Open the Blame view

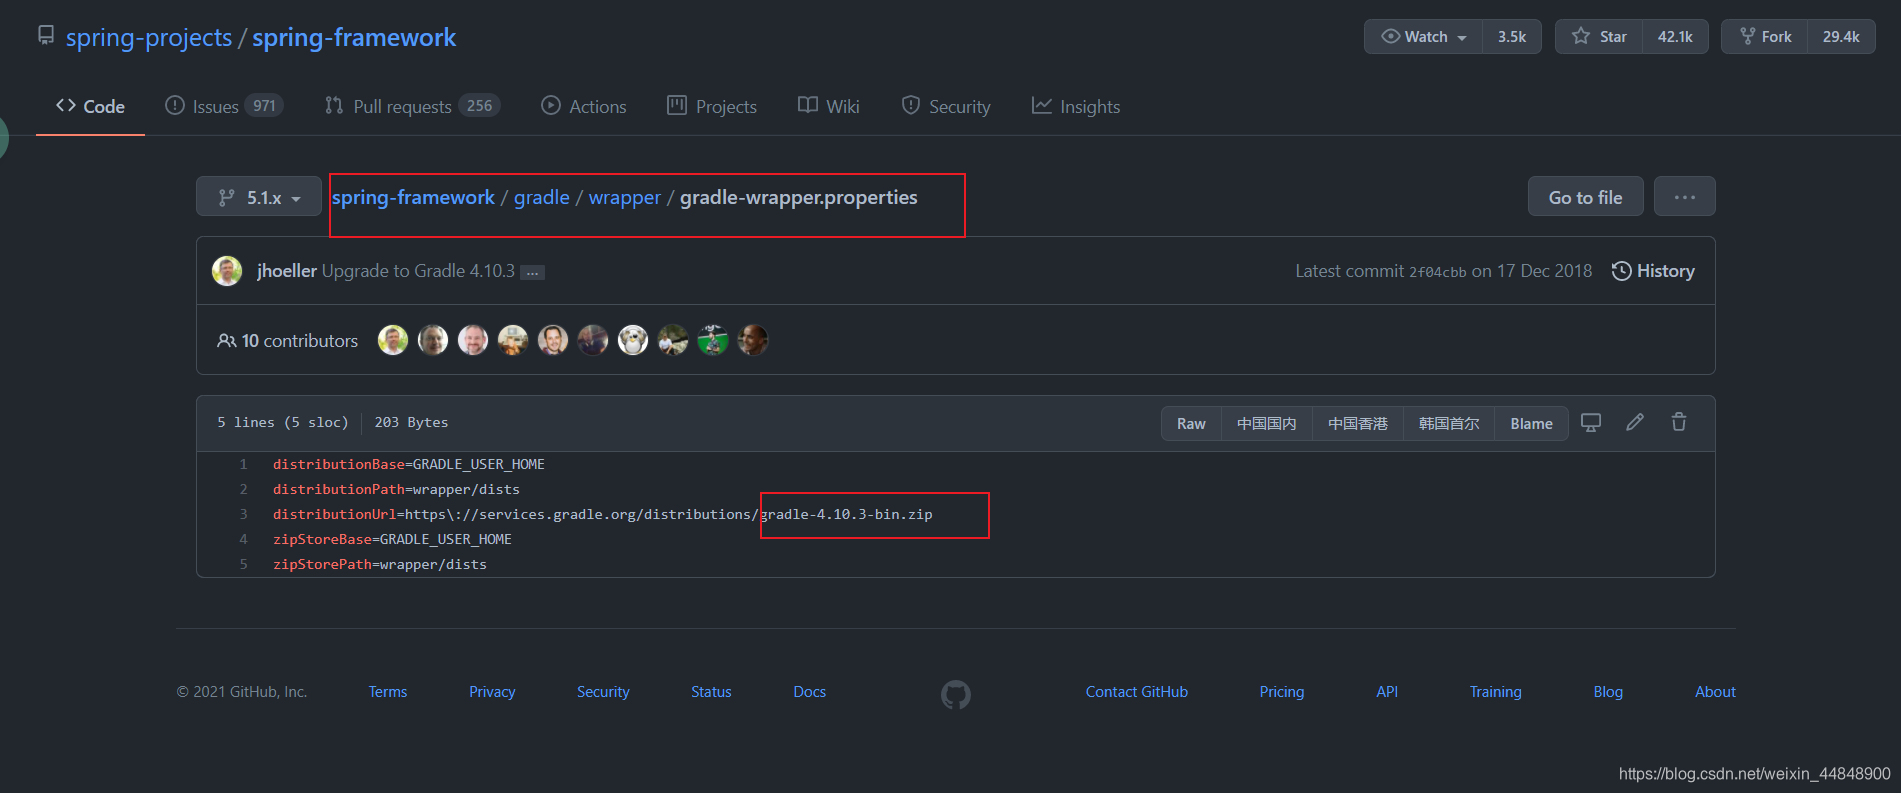point(1531,424)
